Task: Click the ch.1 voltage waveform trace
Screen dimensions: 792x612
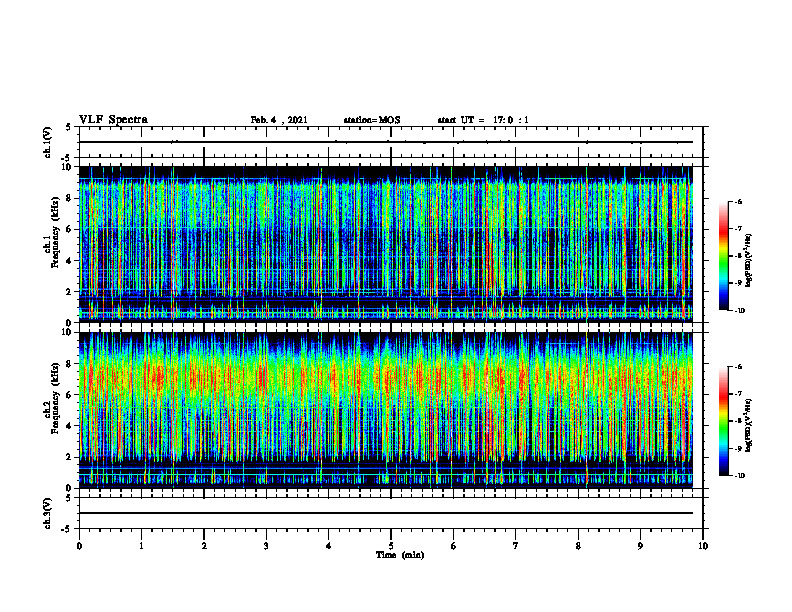Action: pyautogui.click(x=386, y=142)
